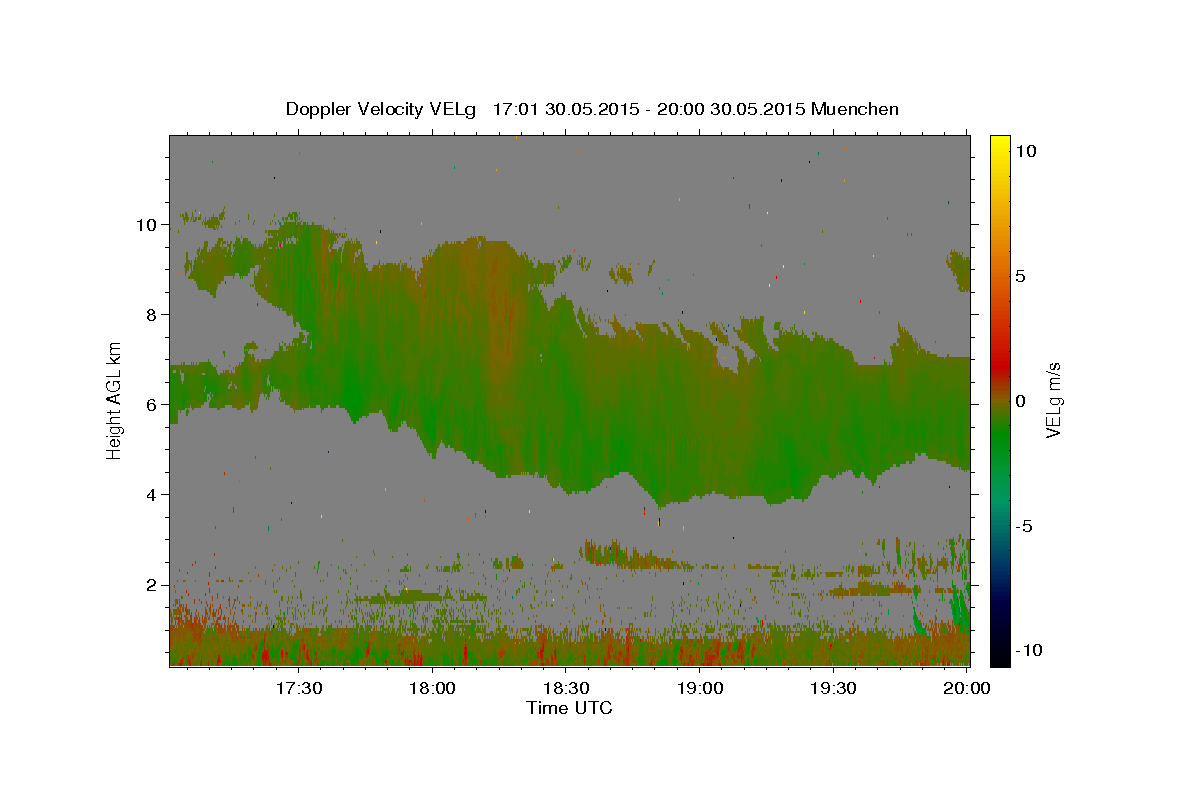Click the 'Time UTC' axis label
The height and width of the screenshot is (800, 1200).
click(570, 708)
